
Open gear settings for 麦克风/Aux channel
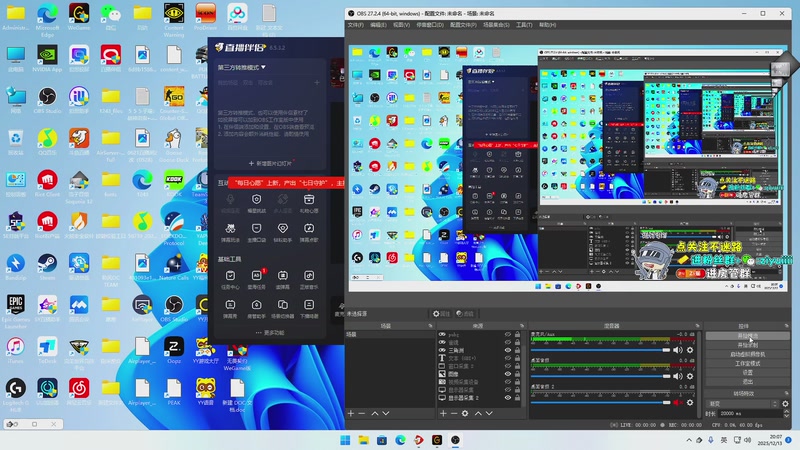coord(690,350)
